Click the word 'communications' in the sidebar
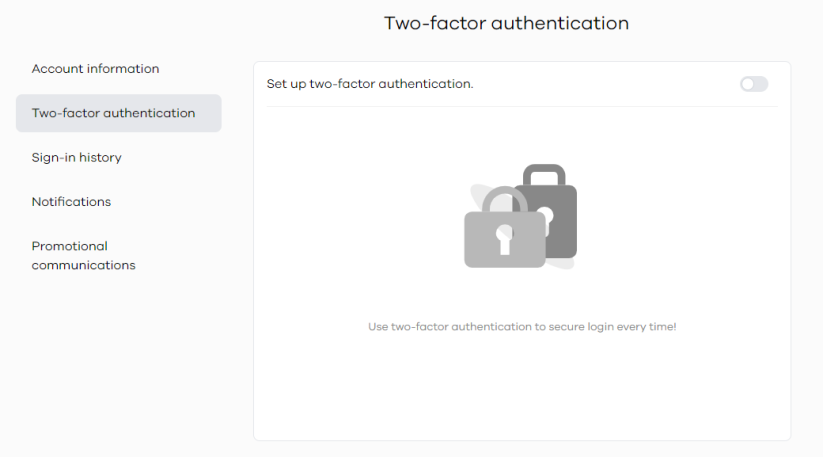This screenshot has height=457, width=823. (83, 265)
